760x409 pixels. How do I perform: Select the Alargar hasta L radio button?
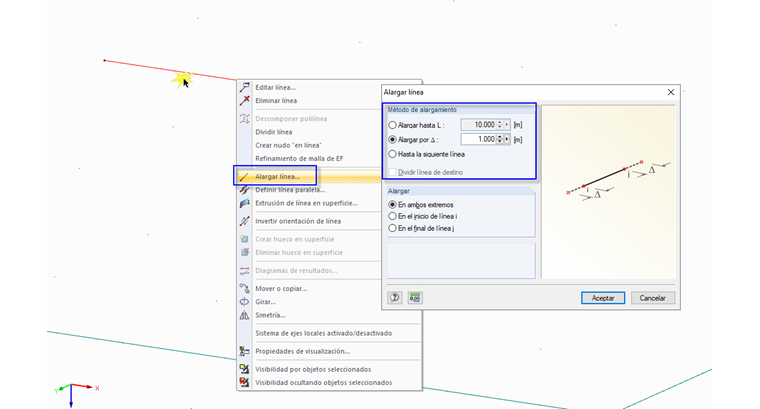[x=393, y=125]
